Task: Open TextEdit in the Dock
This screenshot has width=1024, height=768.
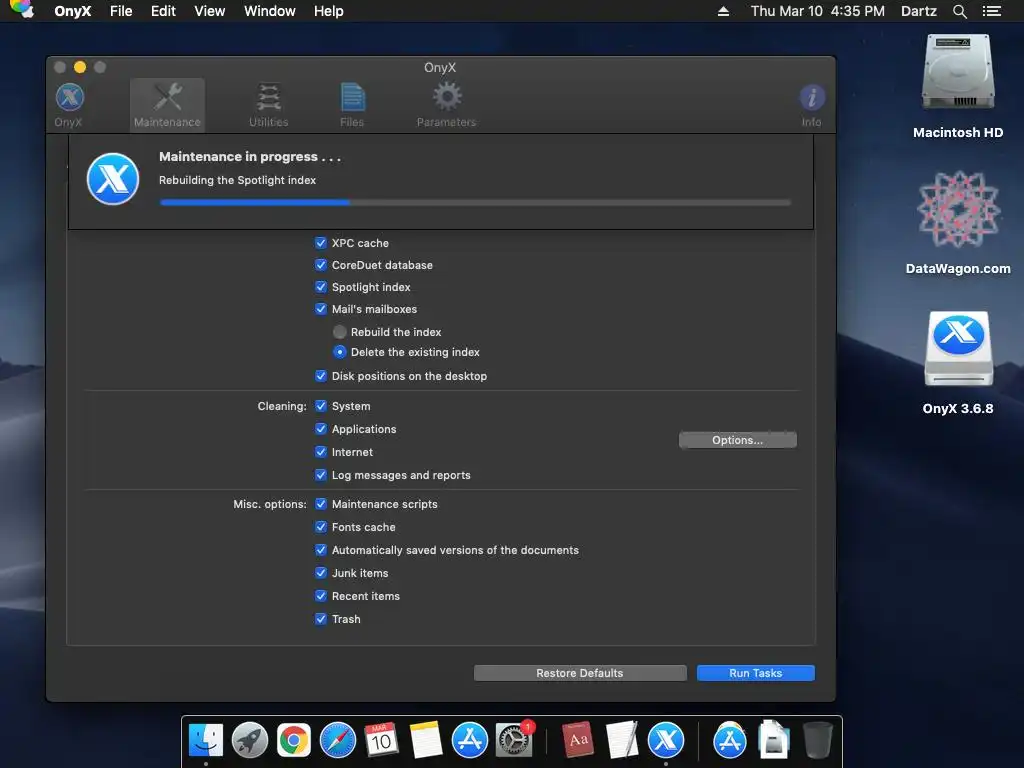Action: [x=622, y=741]
